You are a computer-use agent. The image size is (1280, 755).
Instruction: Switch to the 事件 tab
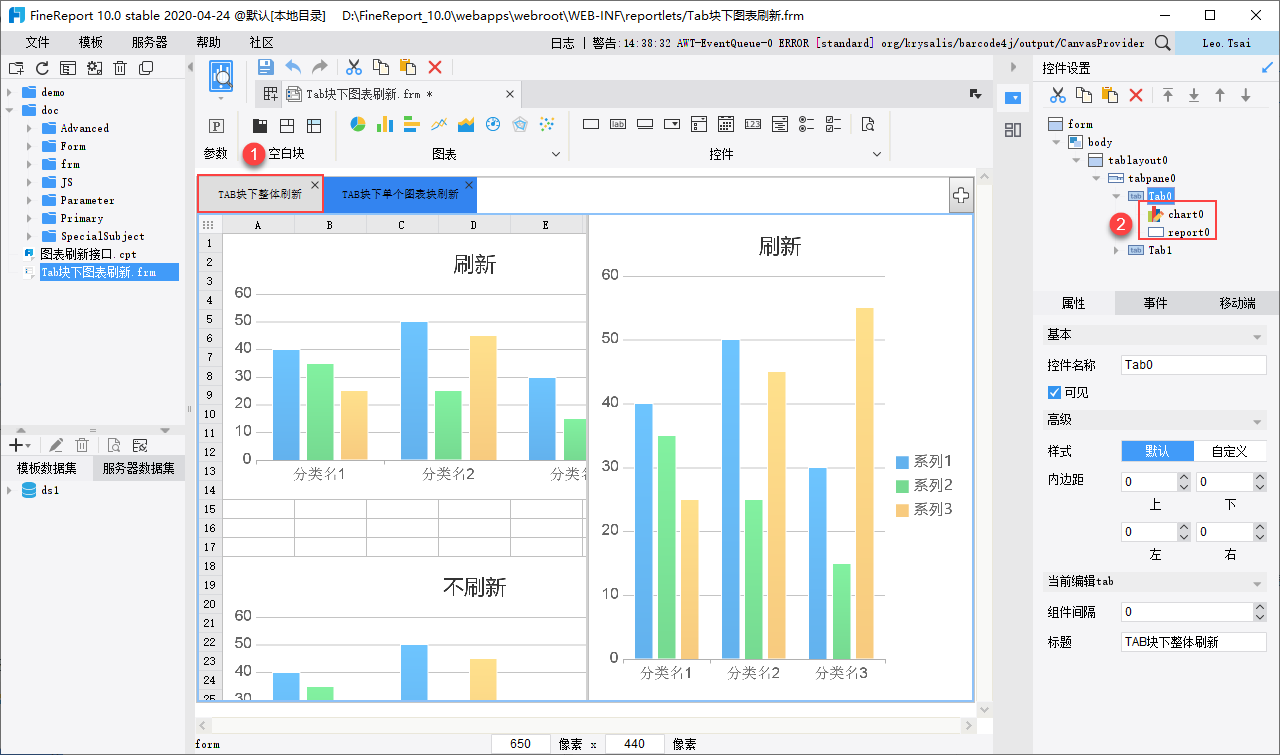pos(1156,303)
